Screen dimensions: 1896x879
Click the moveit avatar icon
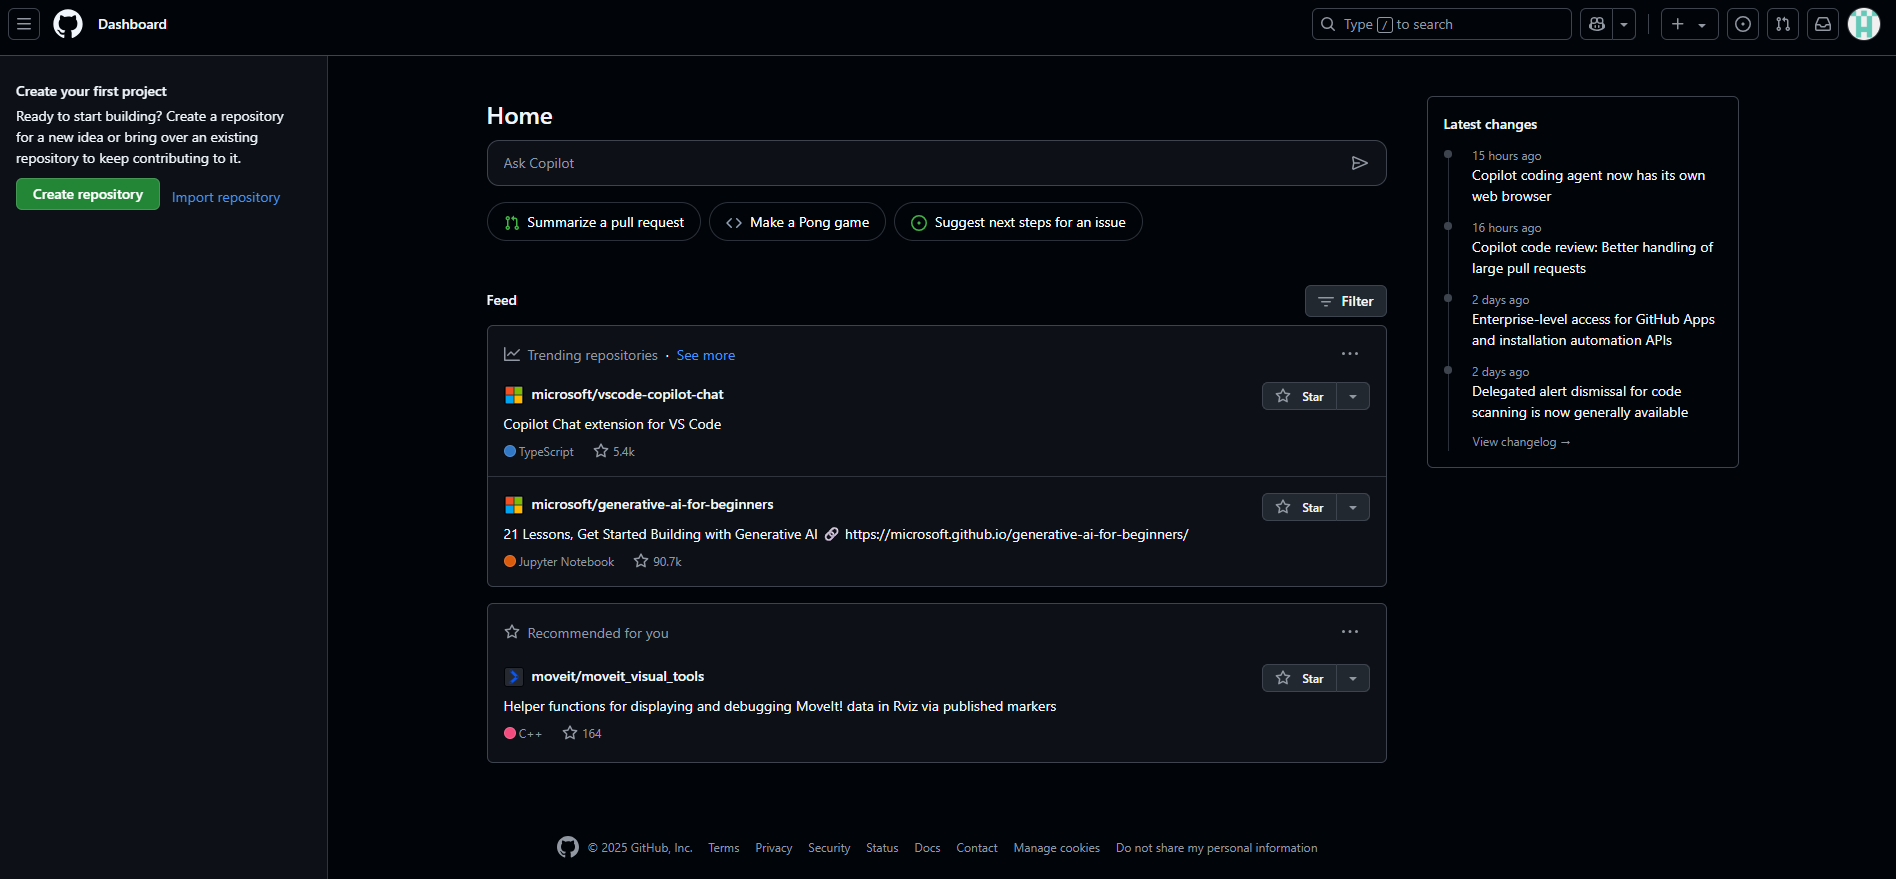pyautogui.click(x=513, y=677)
